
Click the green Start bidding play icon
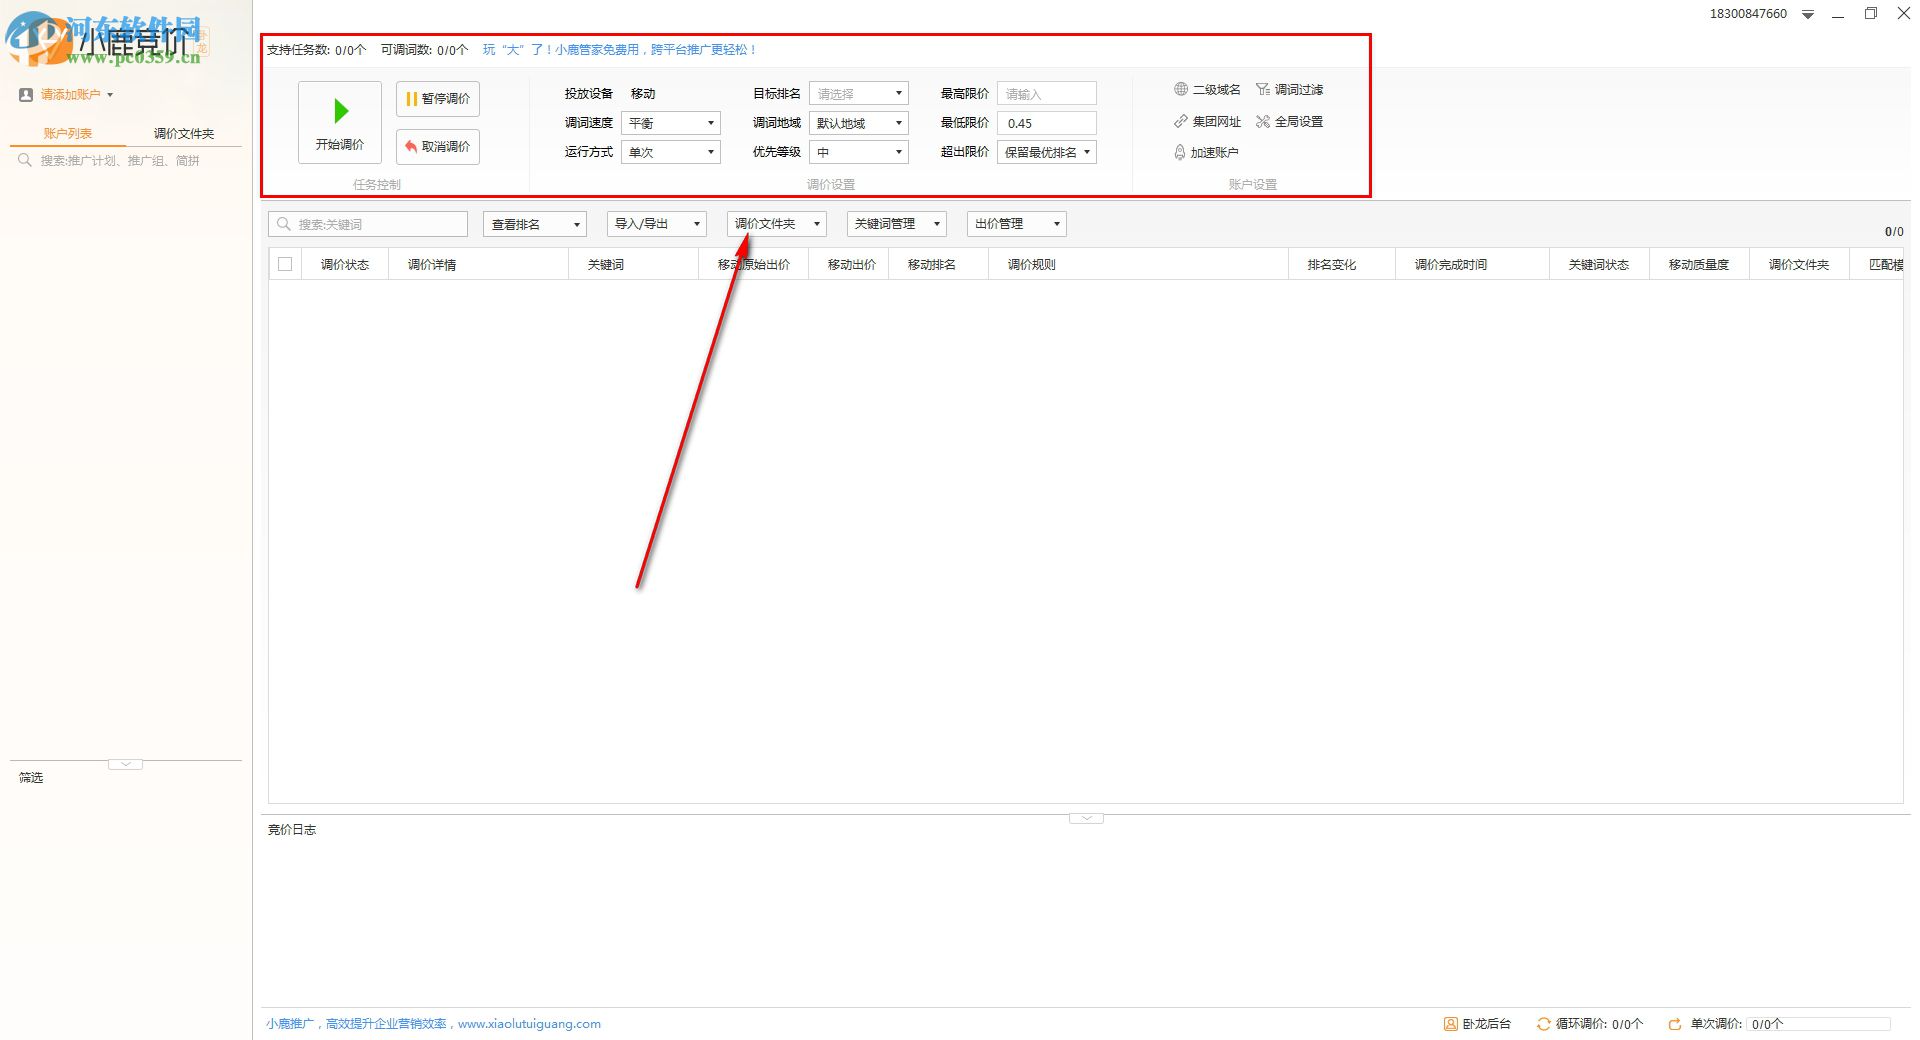[341, 110]
